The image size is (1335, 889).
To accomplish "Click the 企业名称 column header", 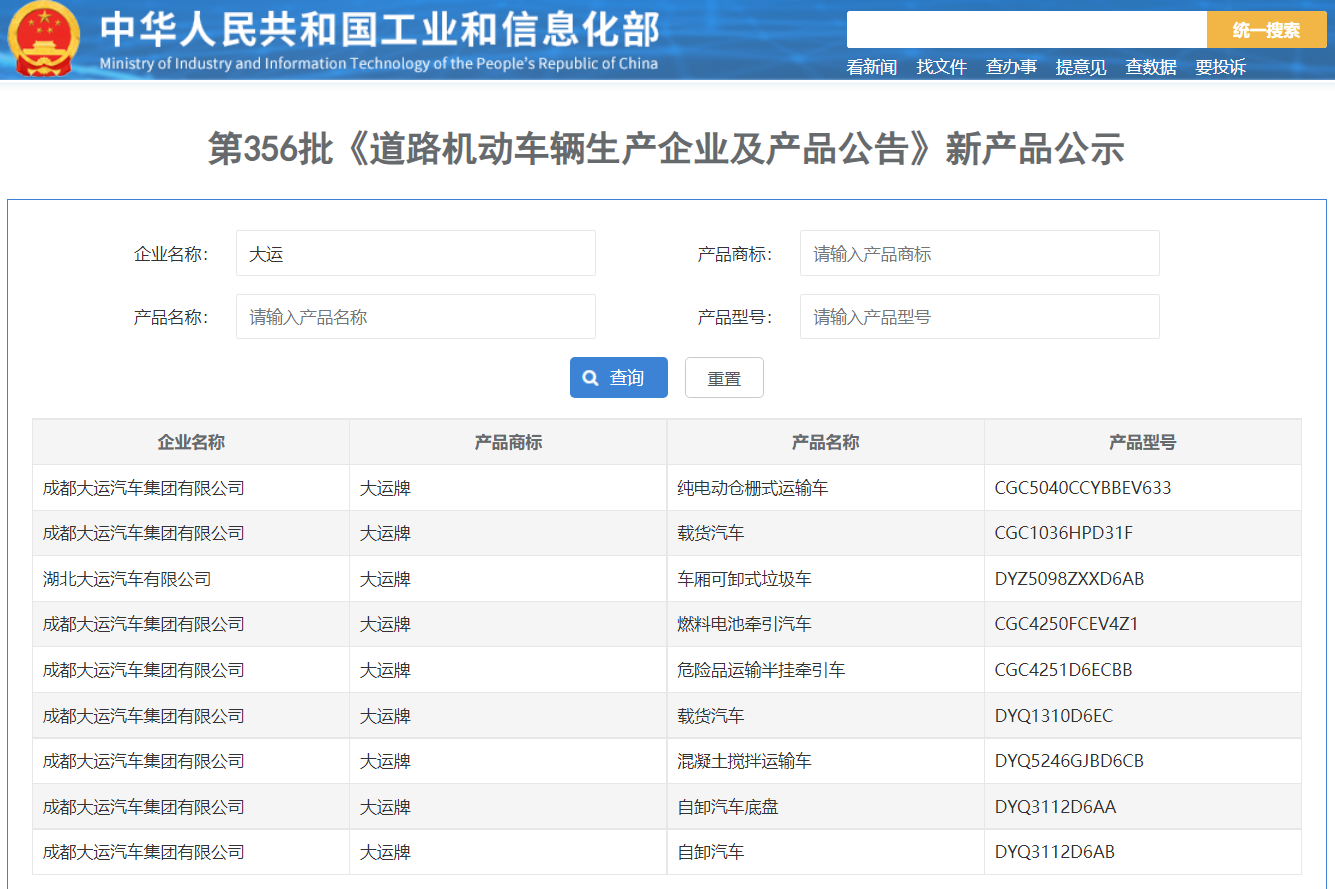I will pyautogui.click(x=191, y=442).
